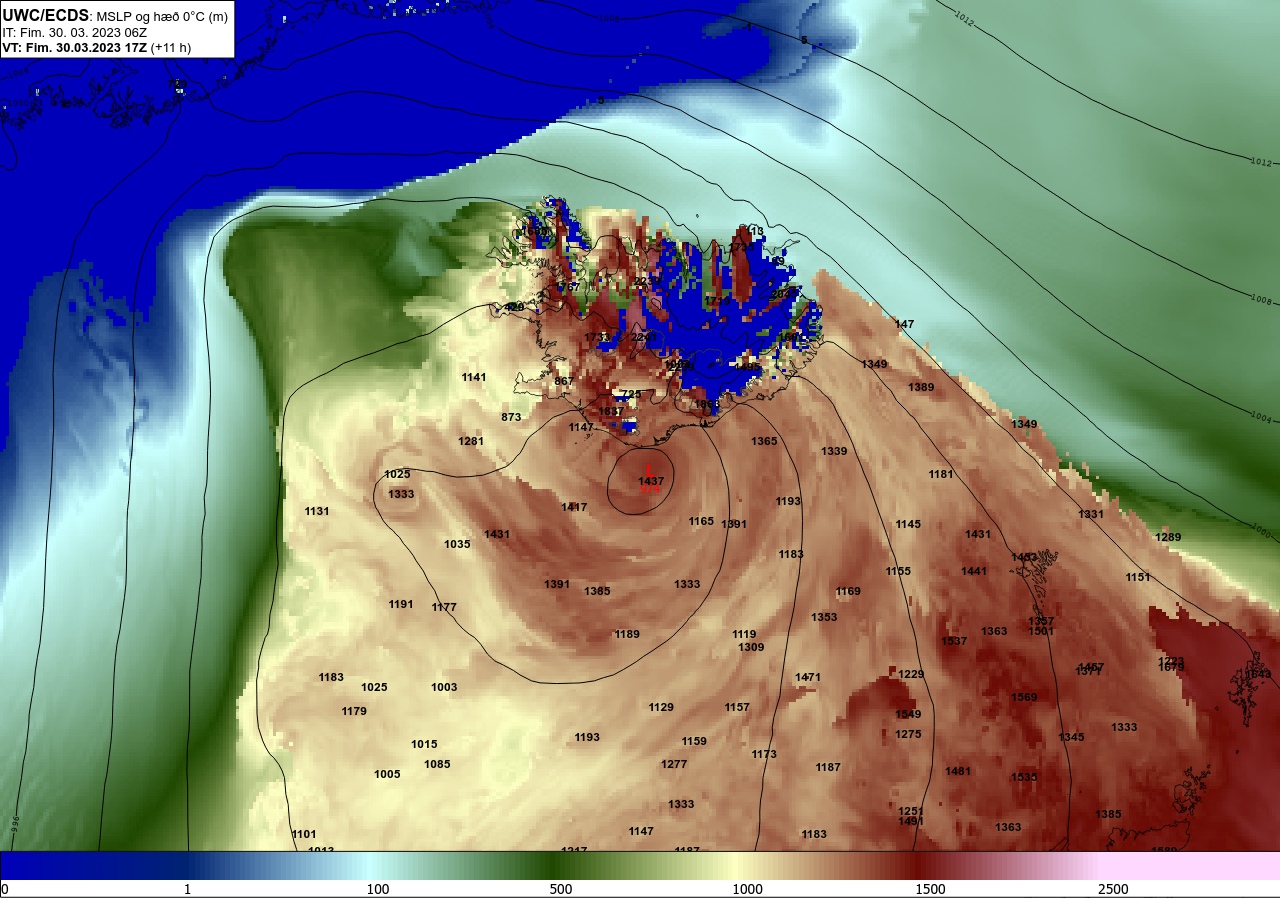This screenshot has width=1280, height=898.
Task: Click the 1141 height value
Action: (x=474, y=377)
